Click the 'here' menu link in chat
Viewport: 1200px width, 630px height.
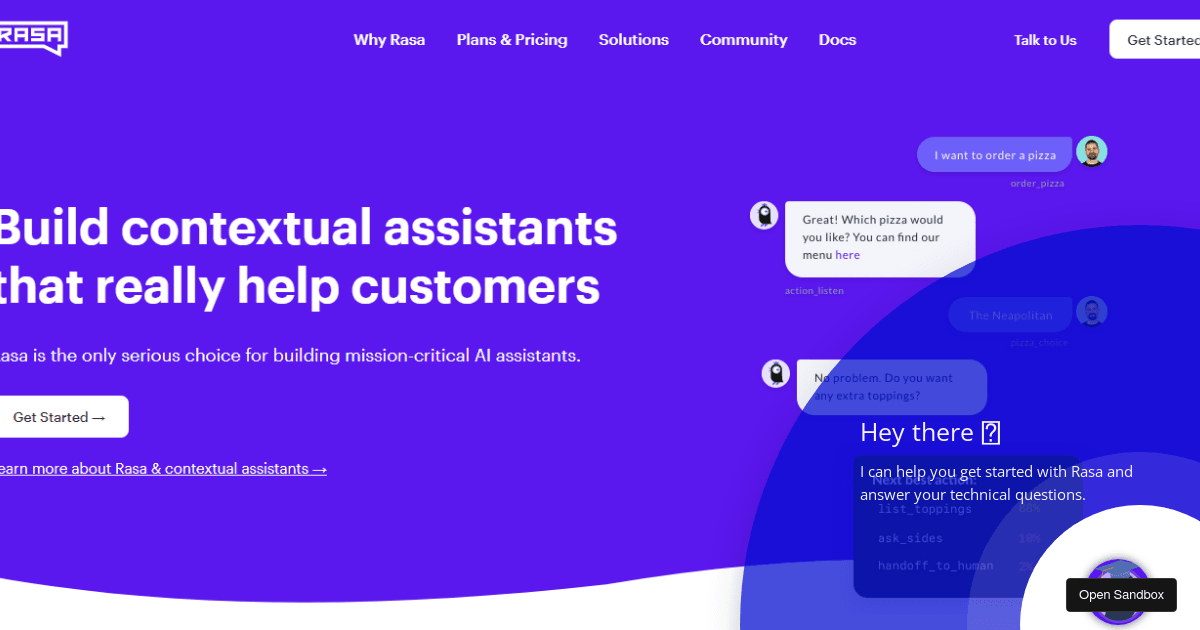tap(847, 255)
